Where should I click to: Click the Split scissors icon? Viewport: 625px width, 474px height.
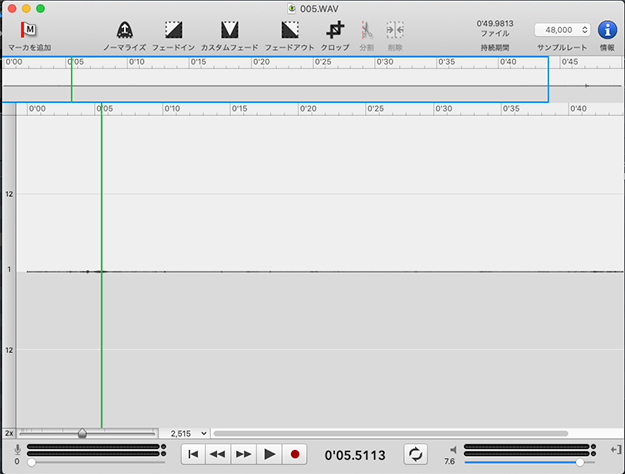coord(366,31)
